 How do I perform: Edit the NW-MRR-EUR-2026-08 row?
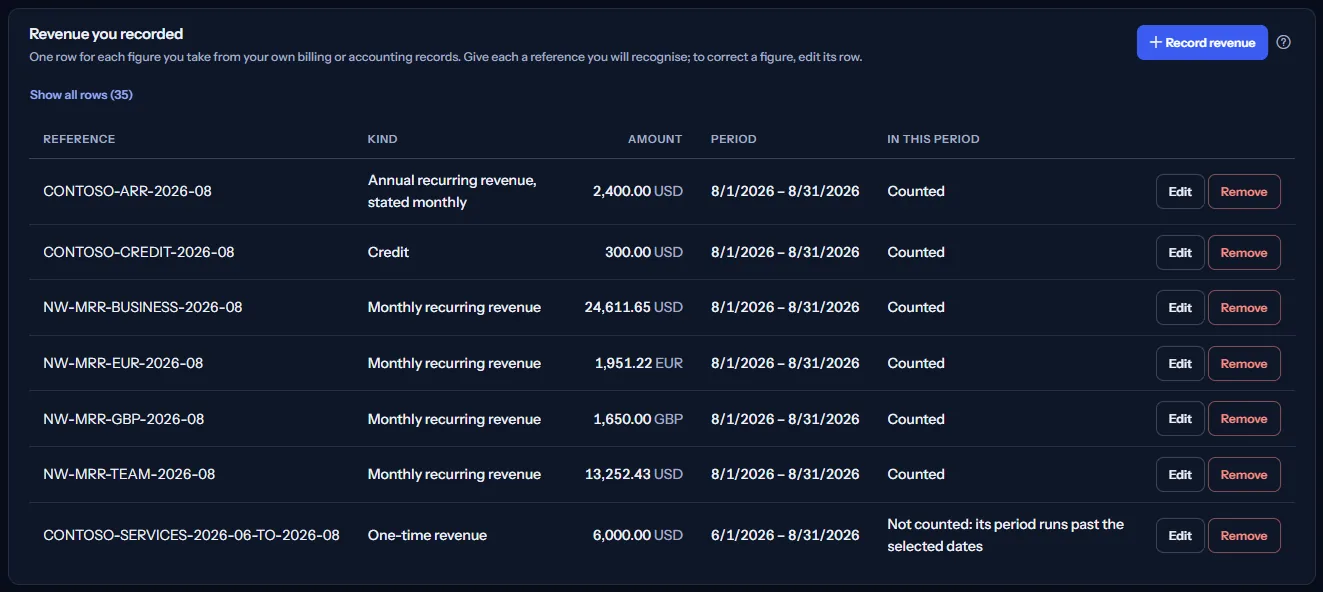point(1180,364)
